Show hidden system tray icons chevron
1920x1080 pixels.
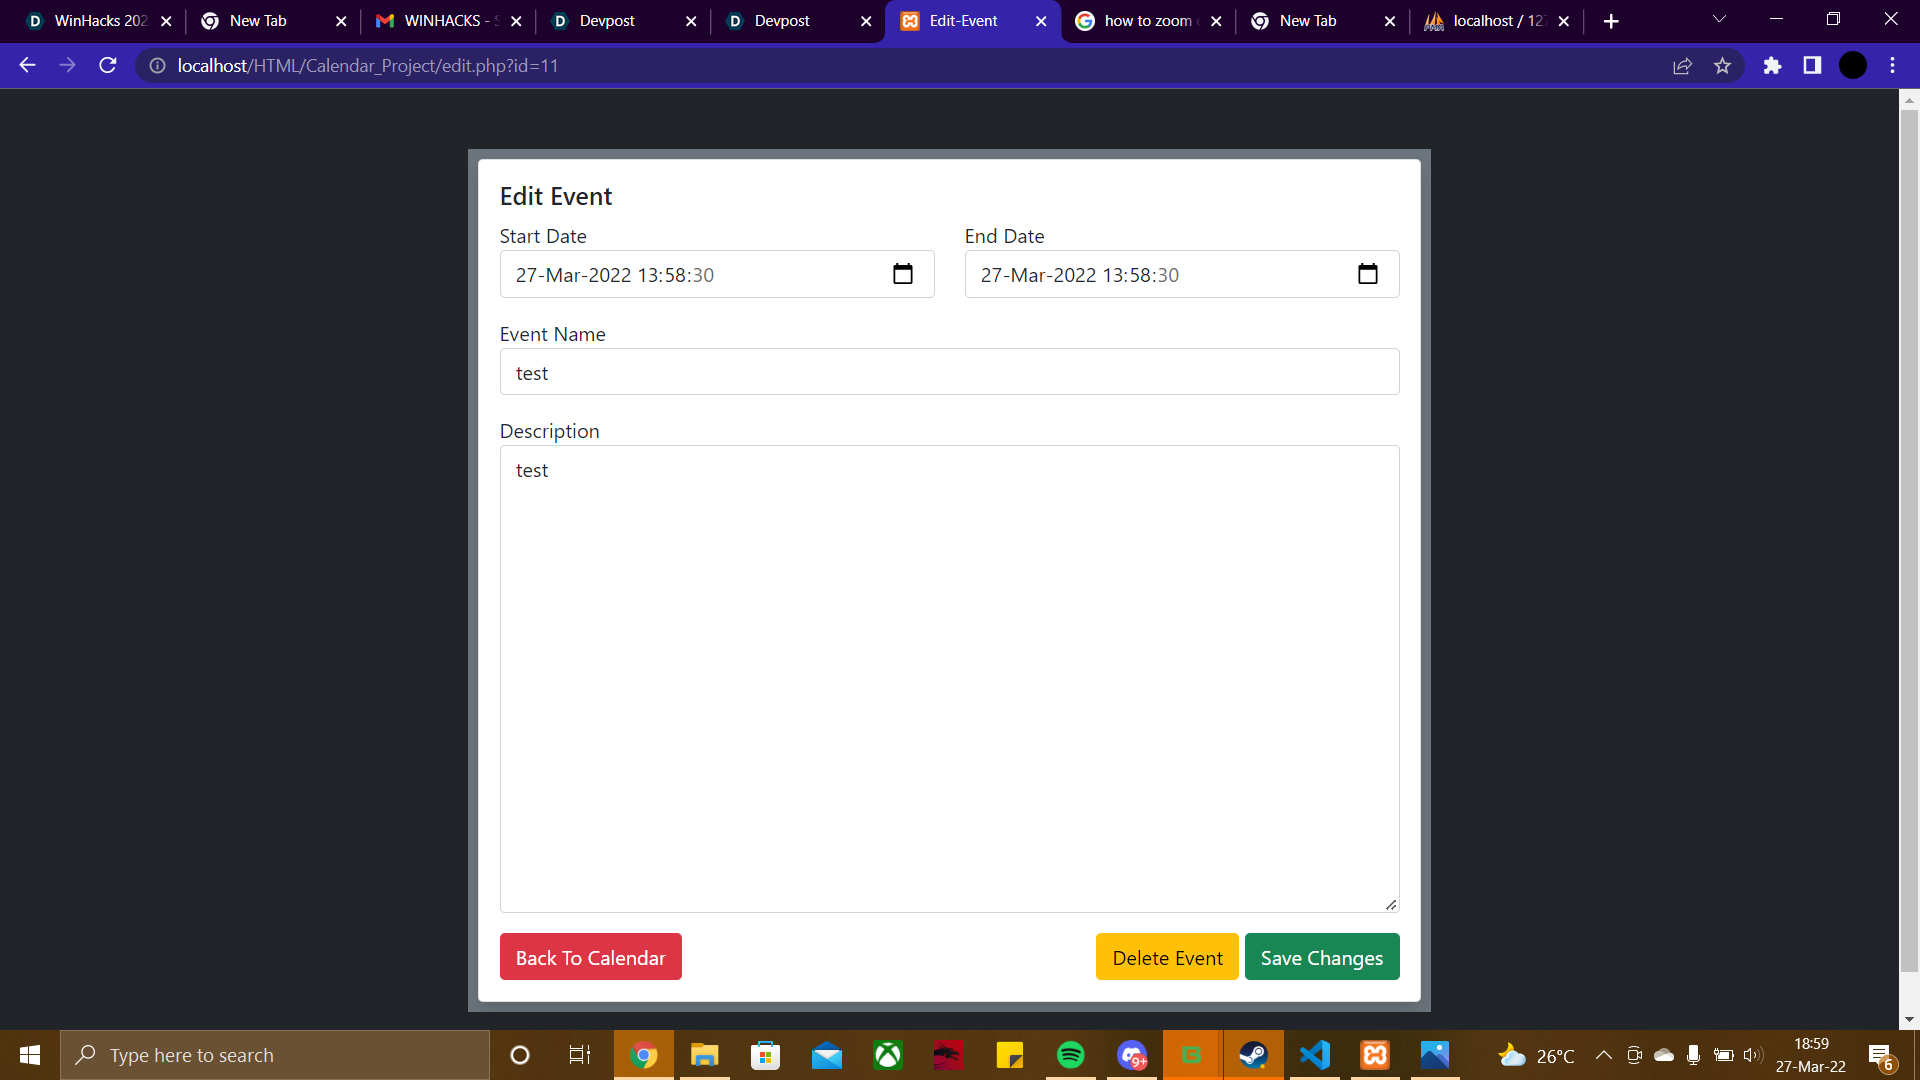pyautogui.click(x=1603, y=1055)
